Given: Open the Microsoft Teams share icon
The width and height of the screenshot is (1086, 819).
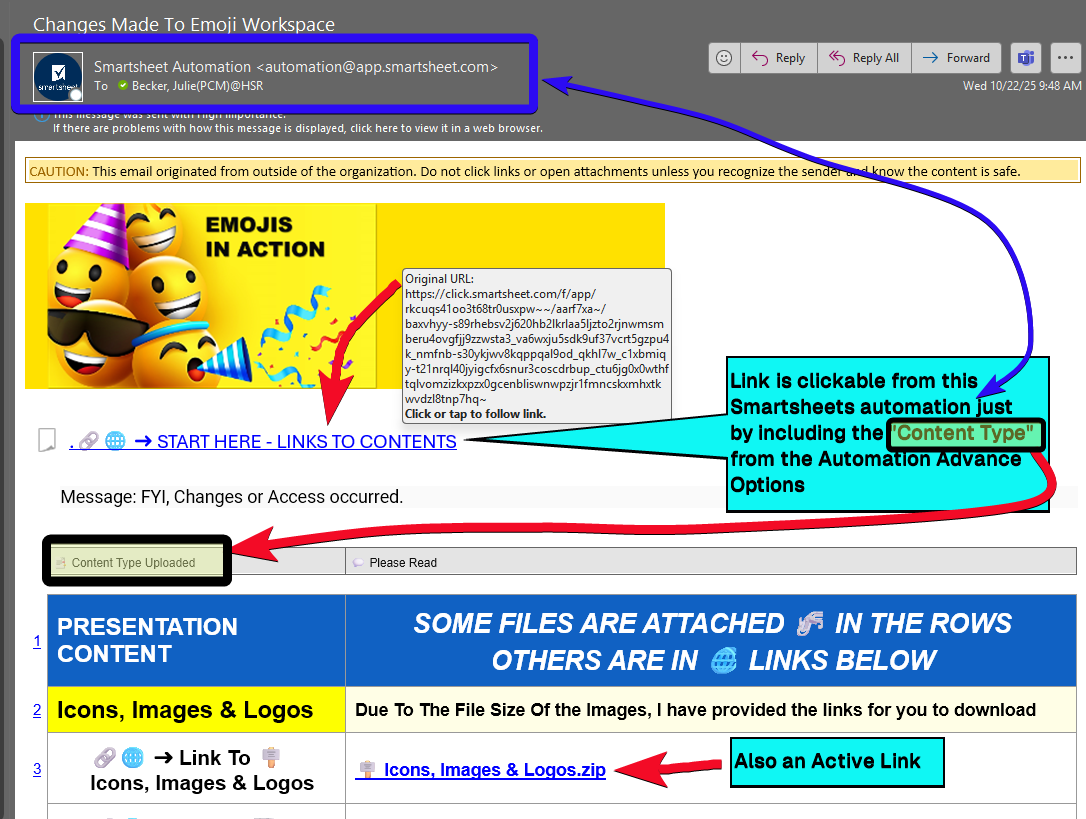Looking at the screenshot, I should 1026,58.
